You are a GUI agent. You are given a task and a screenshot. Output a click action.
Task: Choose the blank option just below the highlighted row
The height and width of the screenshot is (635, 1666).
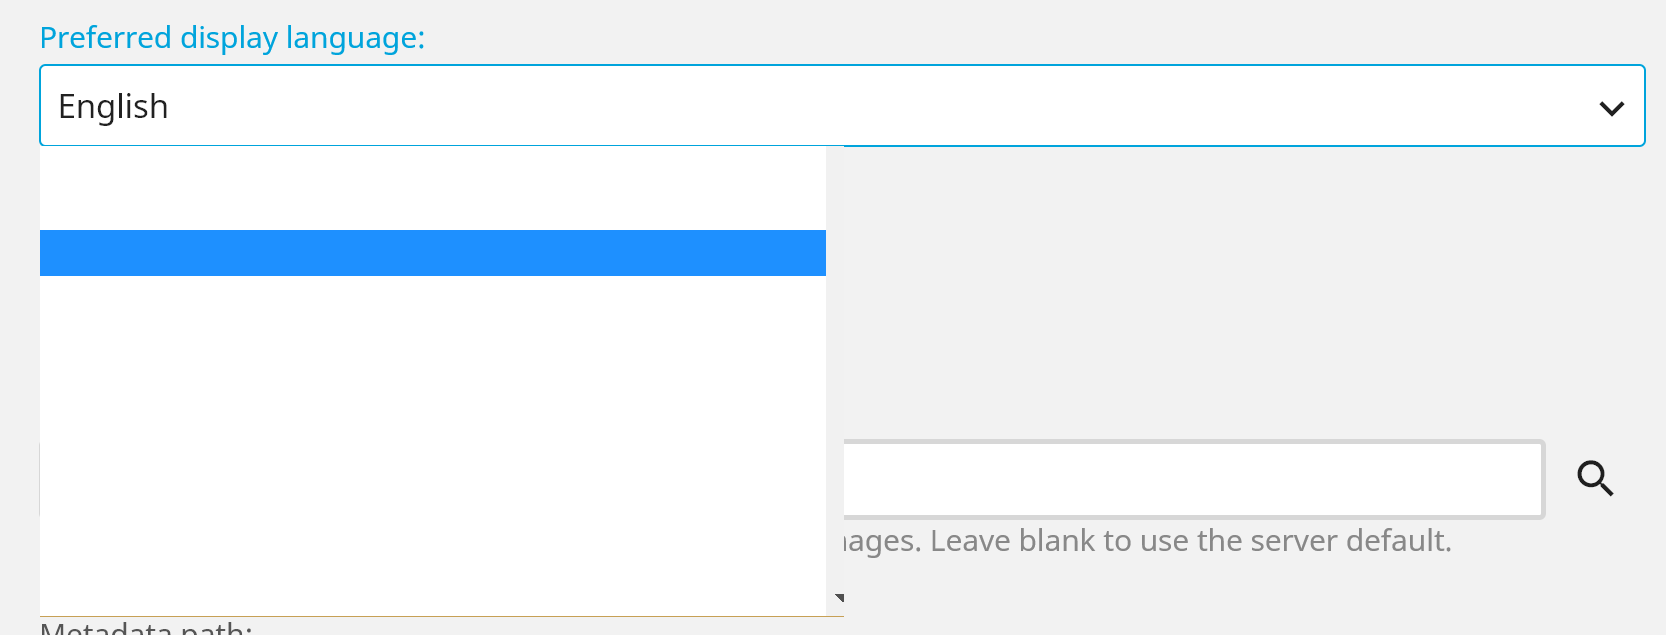432,298
